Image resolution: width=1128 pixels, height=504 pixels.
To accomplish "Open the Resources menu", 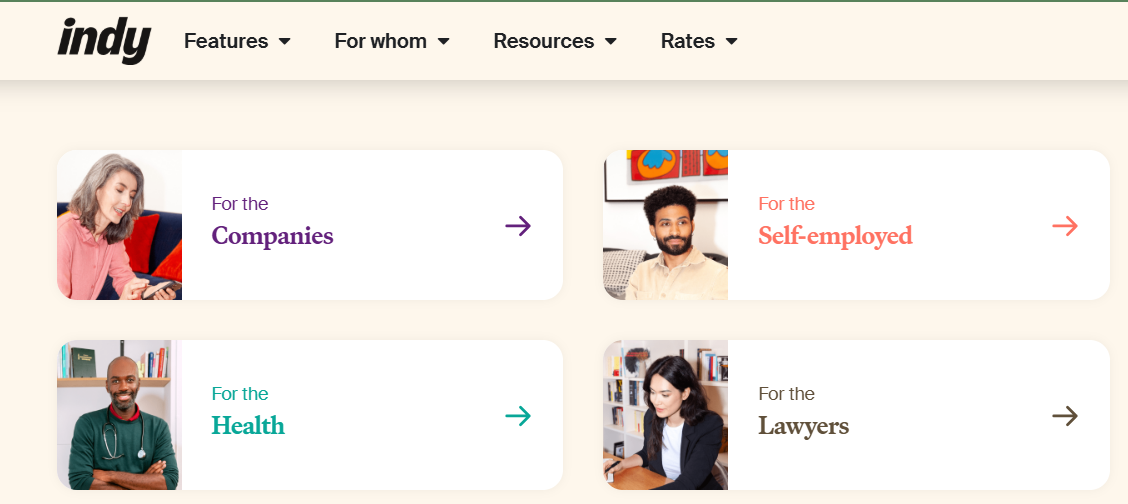I will click(543, 41).
